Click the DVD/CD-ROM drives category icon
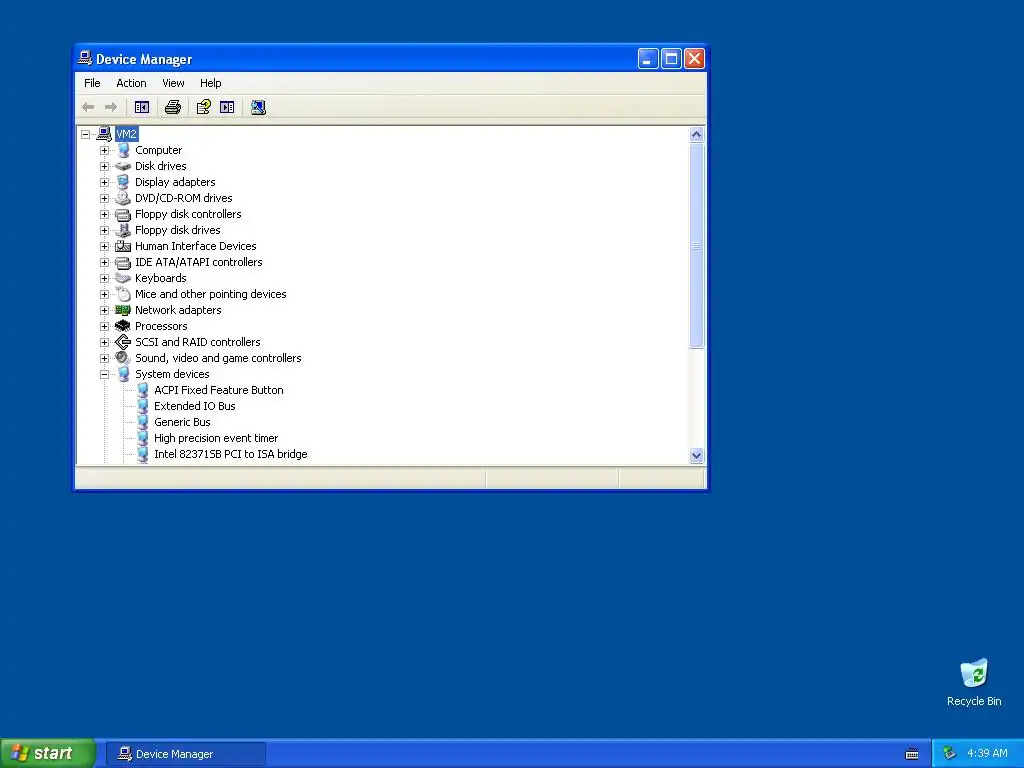Image resolution: width=1024 pixels, height=768 pixels. (x=123, y=198)
